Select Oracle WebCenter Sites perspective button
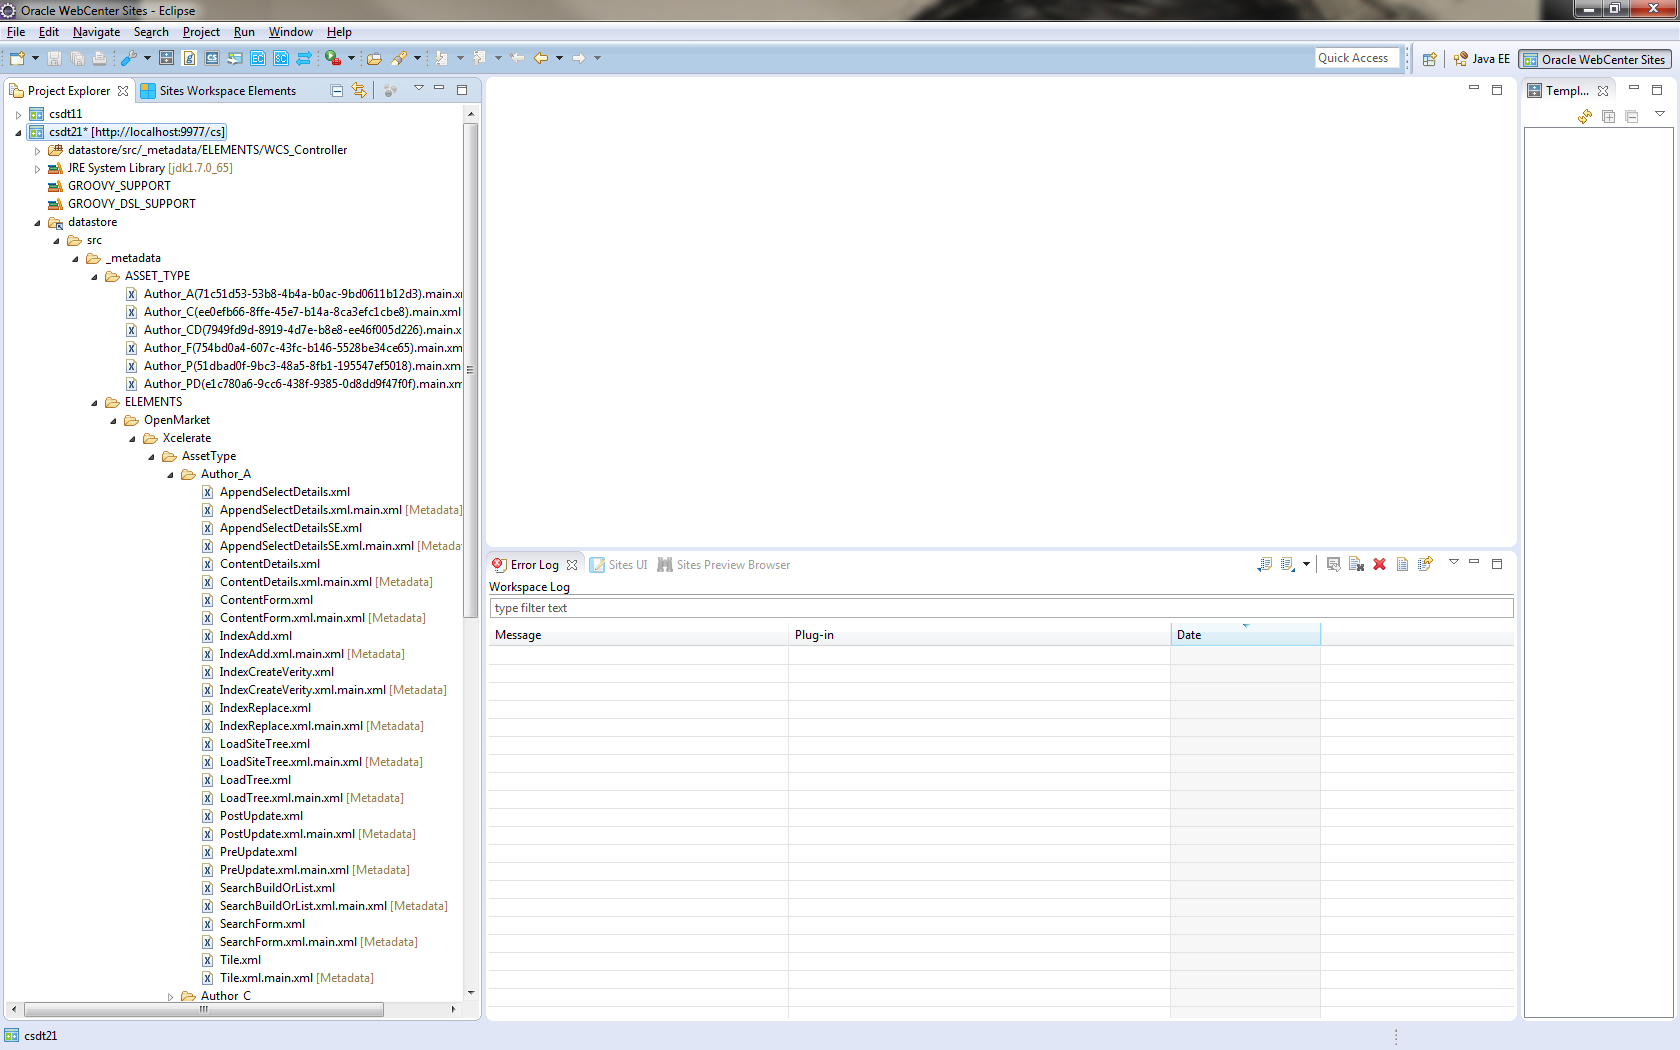Viewport: 1680px width, 1050px height. coord(1594,60)
